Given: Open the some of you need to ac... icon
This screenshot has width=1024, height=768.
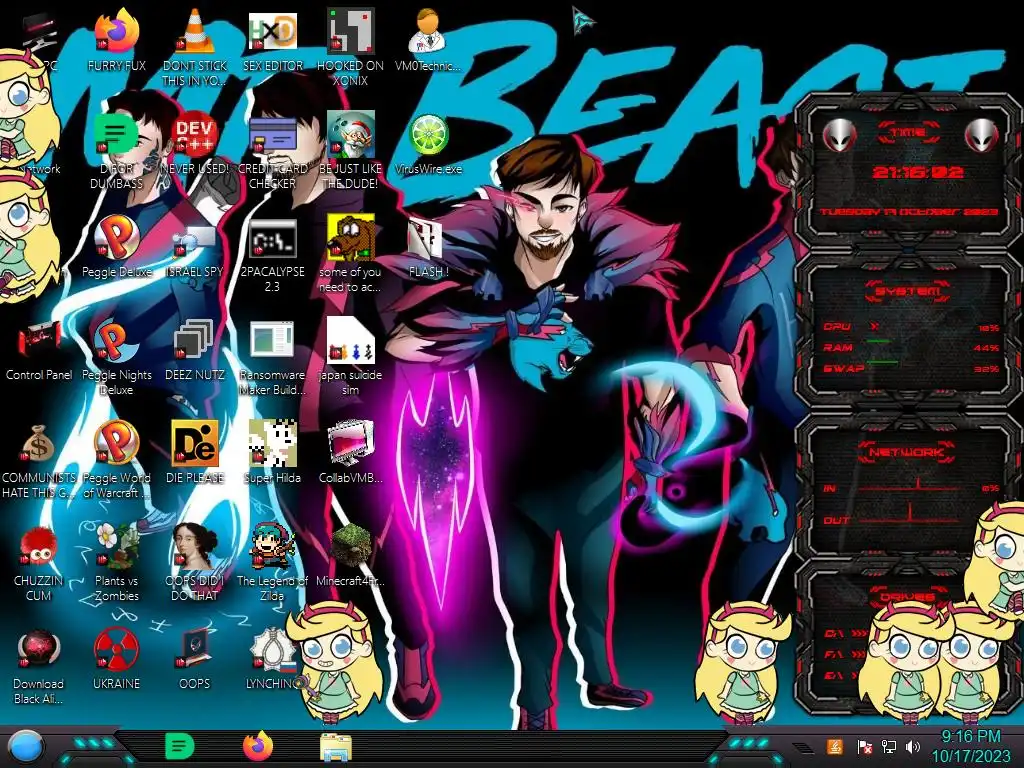Looking at the screenshot, I should click(x=351, y=237).
